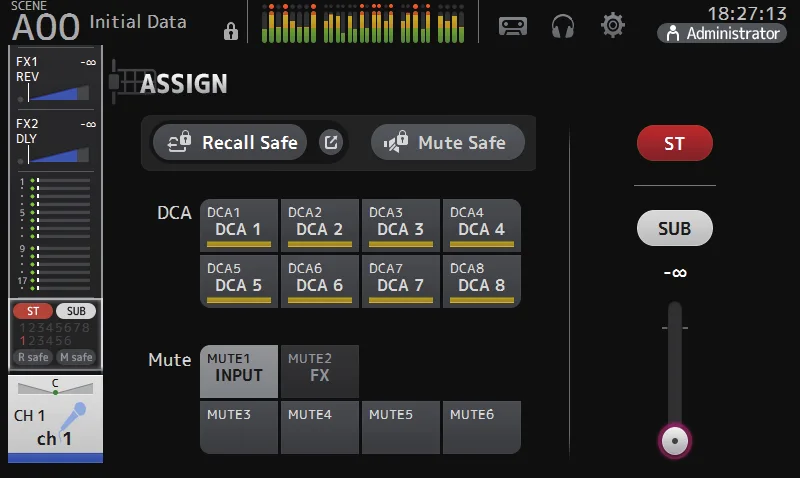Assign channel to DCA 8
800x478 pixels.
pyautogui.click(x=482, y=281)
